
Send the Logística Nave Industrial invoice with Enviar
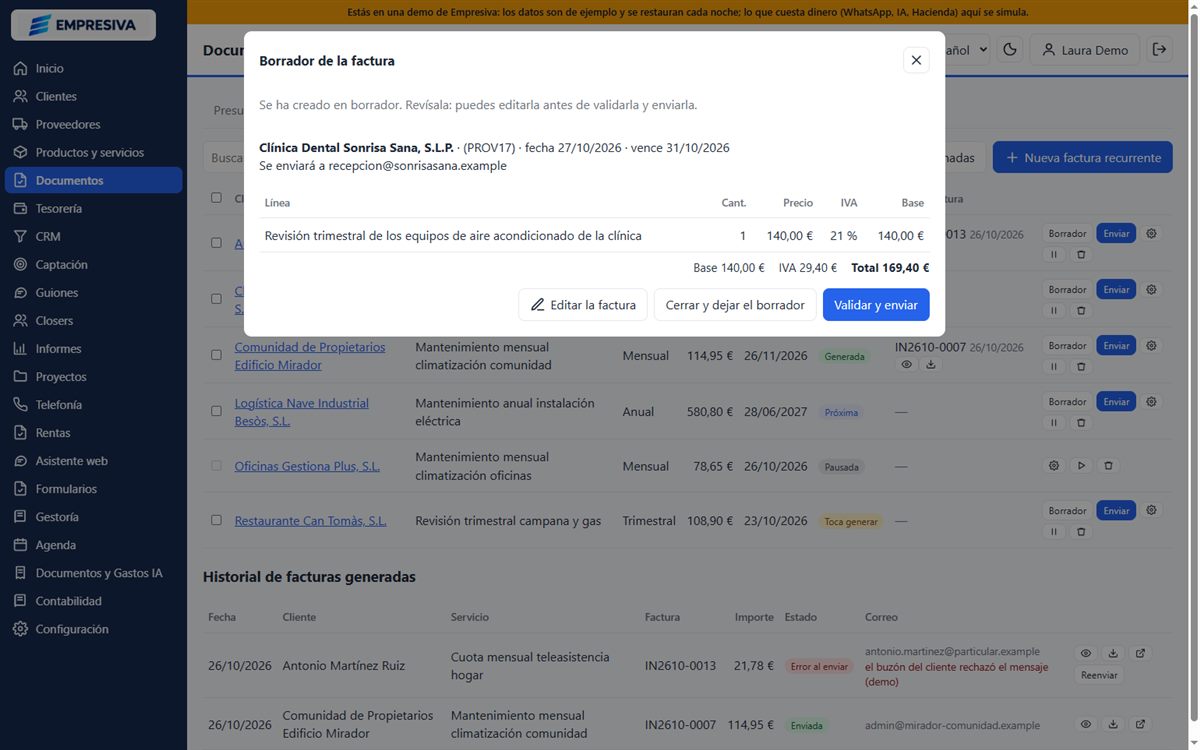[x=1116, y=401]
